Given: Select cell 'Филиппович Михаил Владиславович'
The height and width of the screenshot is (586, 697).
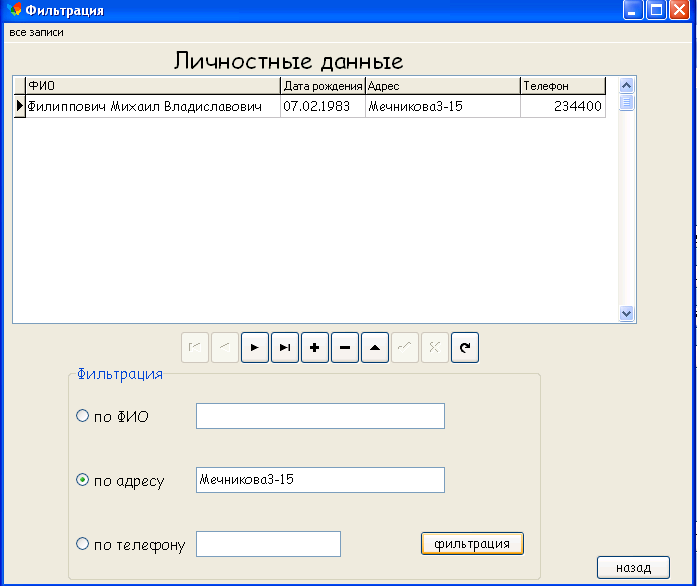Looking at the screenshot, I should click(153, 106).
